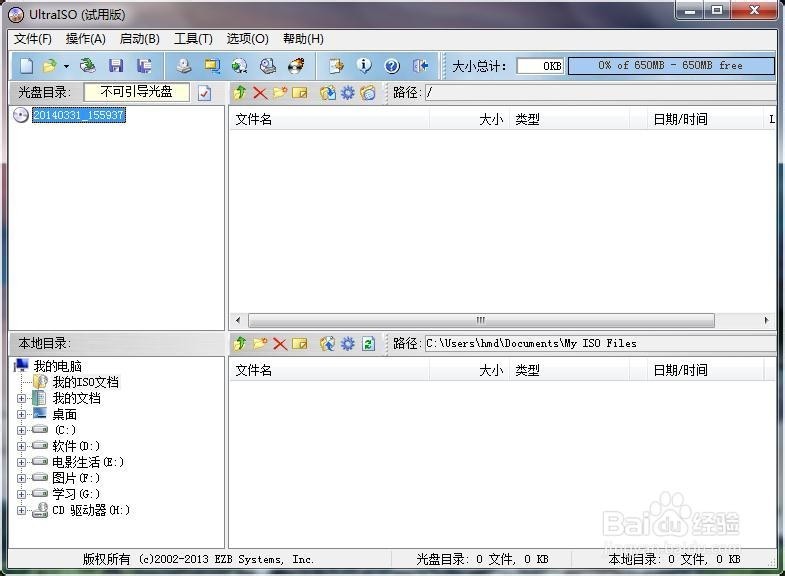
Task: Open the 操作(A) menu
Action: coord(86,39)
